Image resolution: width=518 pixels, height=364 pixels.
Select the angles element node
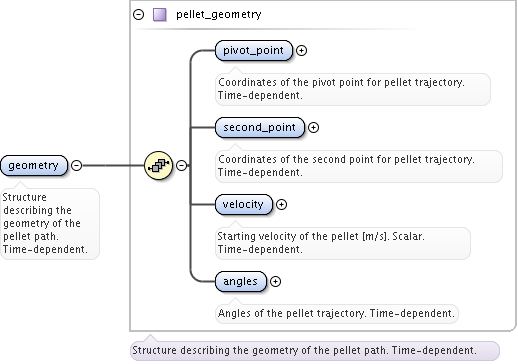pos(241,281)
